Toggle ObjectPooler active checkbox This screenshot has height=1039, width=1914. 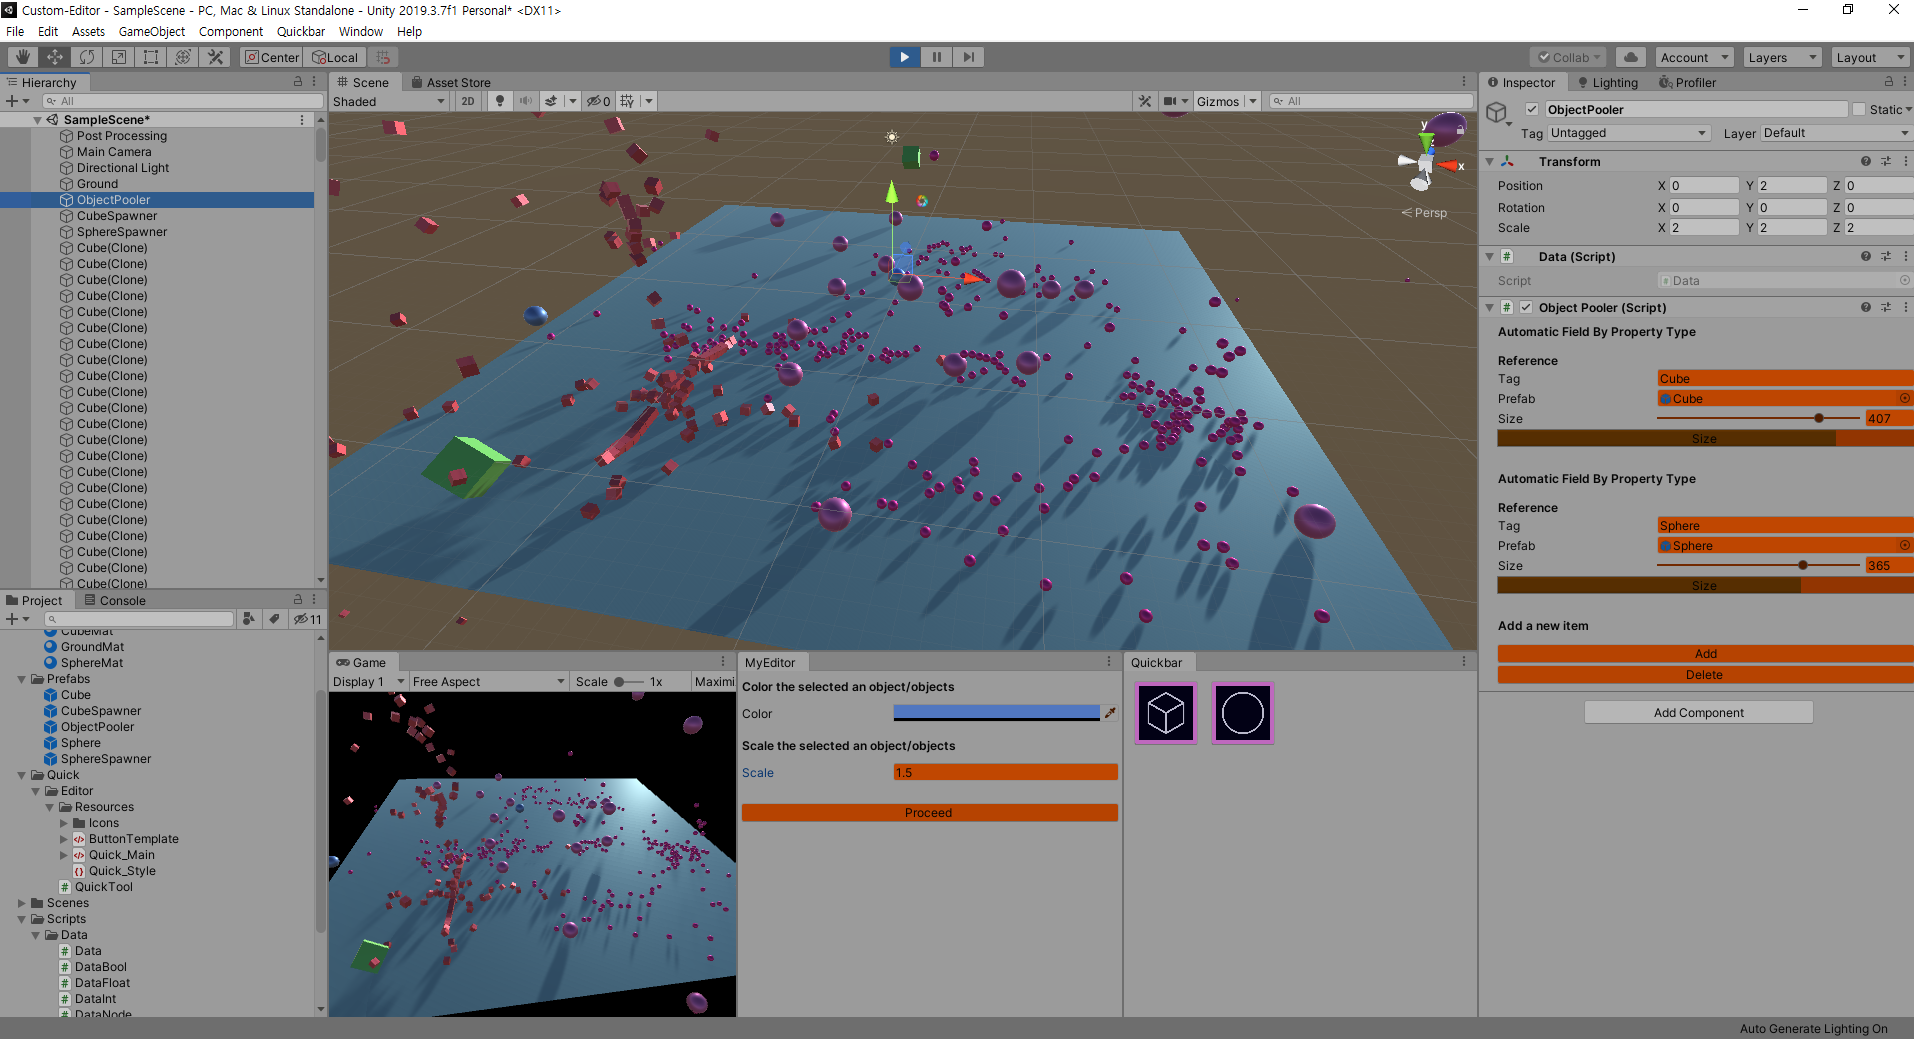pyautogui.click(x=1531, y=109)
